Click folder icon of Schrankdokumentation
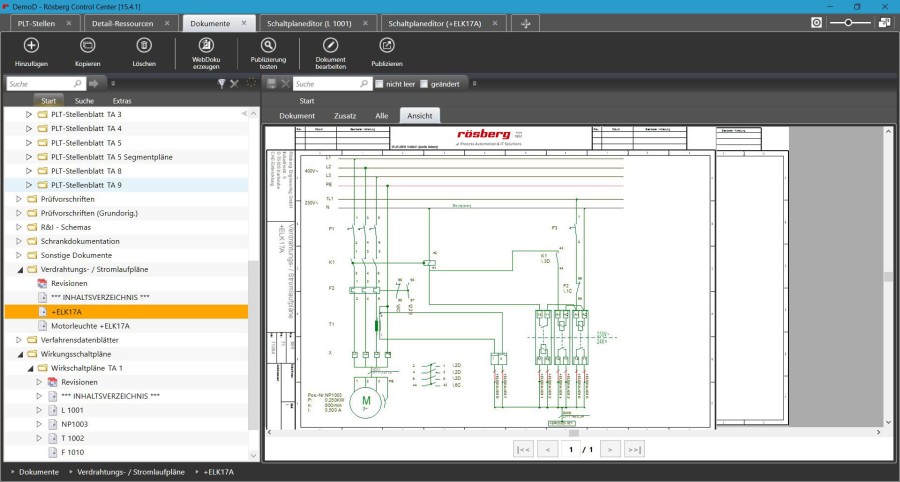The width and height of the screenshot is (900, 482). coord(32,241)
